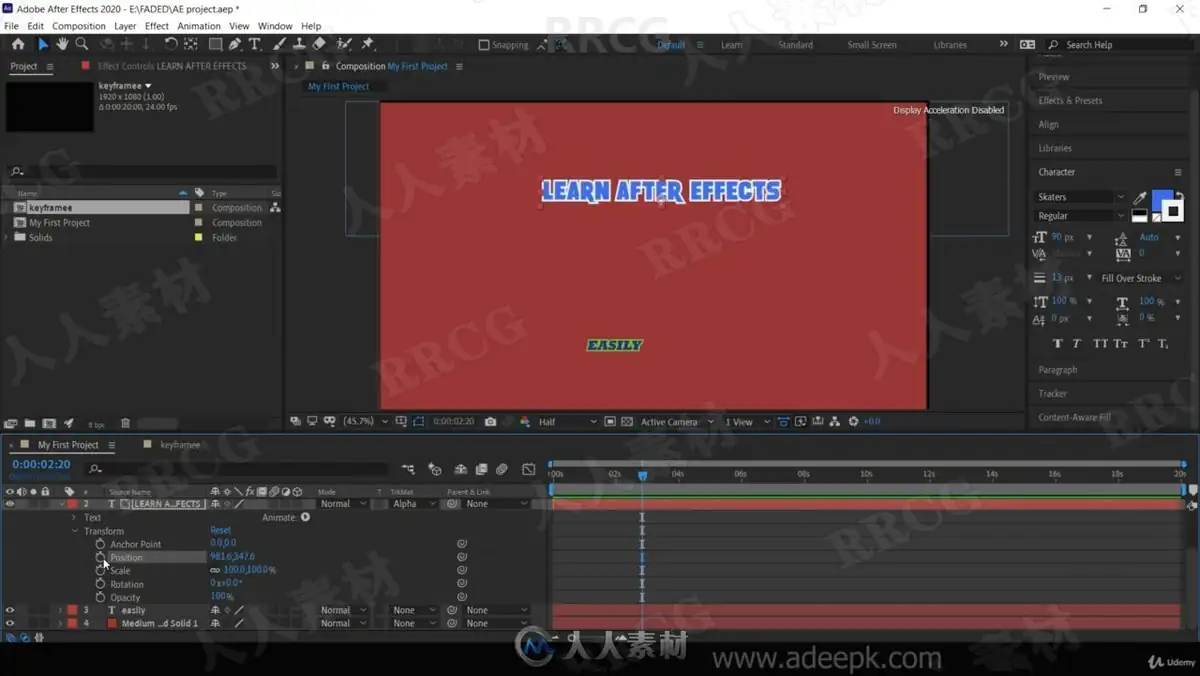Hide the easily layer with eye icon

[10, 610]
